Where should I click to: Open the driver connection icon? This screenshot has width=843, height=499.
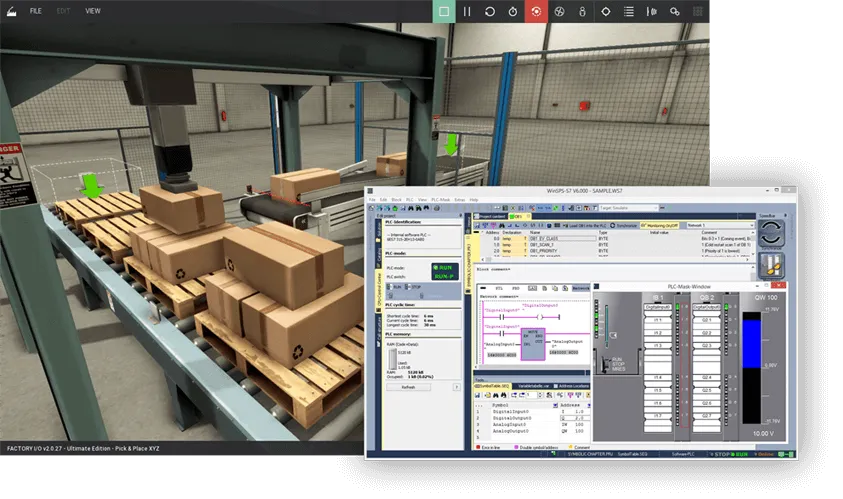tap(675, 11)
